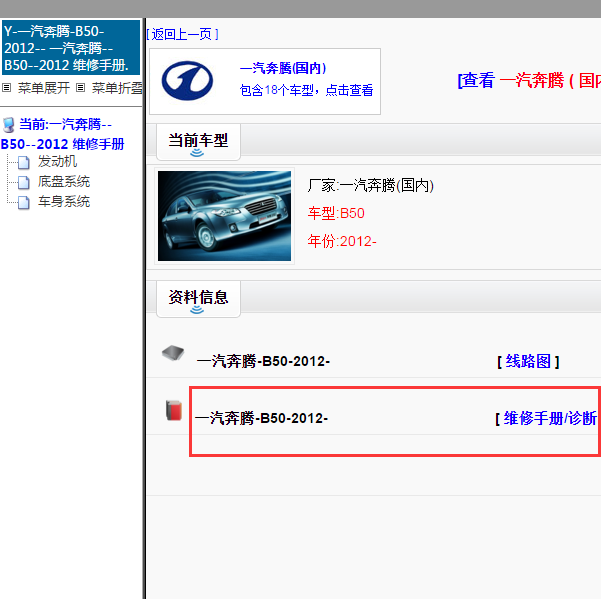Click the page icon beside 底盘系统
The image size is (601, 599).
coord(24,182)
